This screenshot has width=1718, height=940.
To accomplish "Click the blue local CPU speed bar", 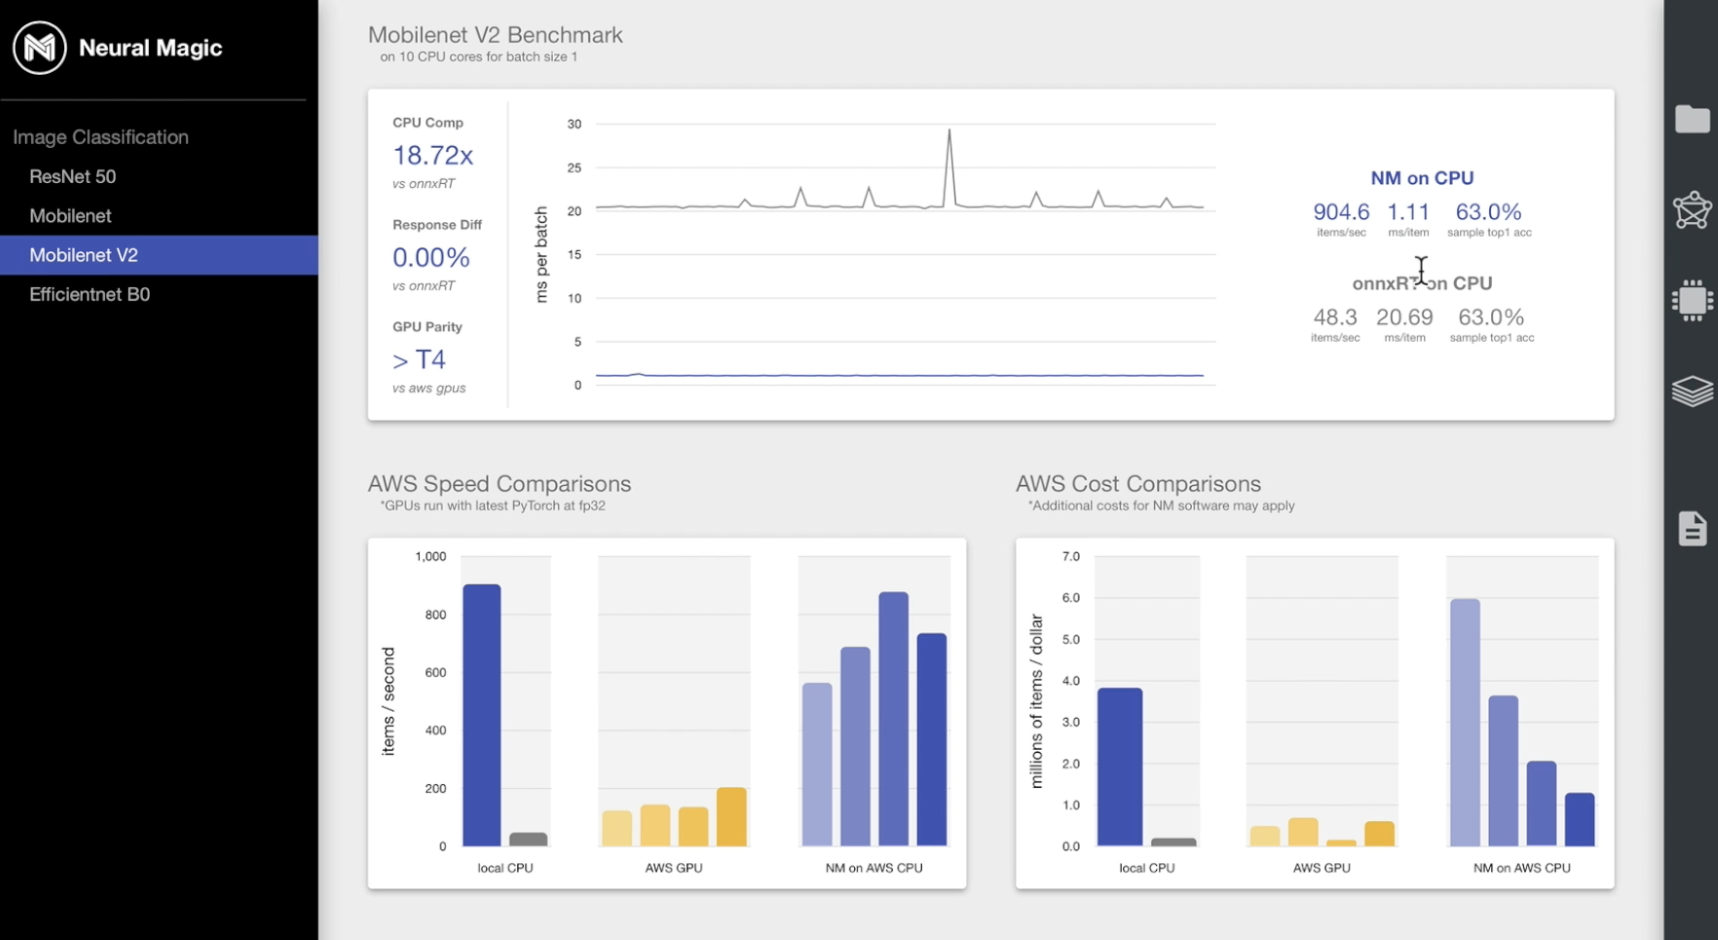I will click(482, 715).
